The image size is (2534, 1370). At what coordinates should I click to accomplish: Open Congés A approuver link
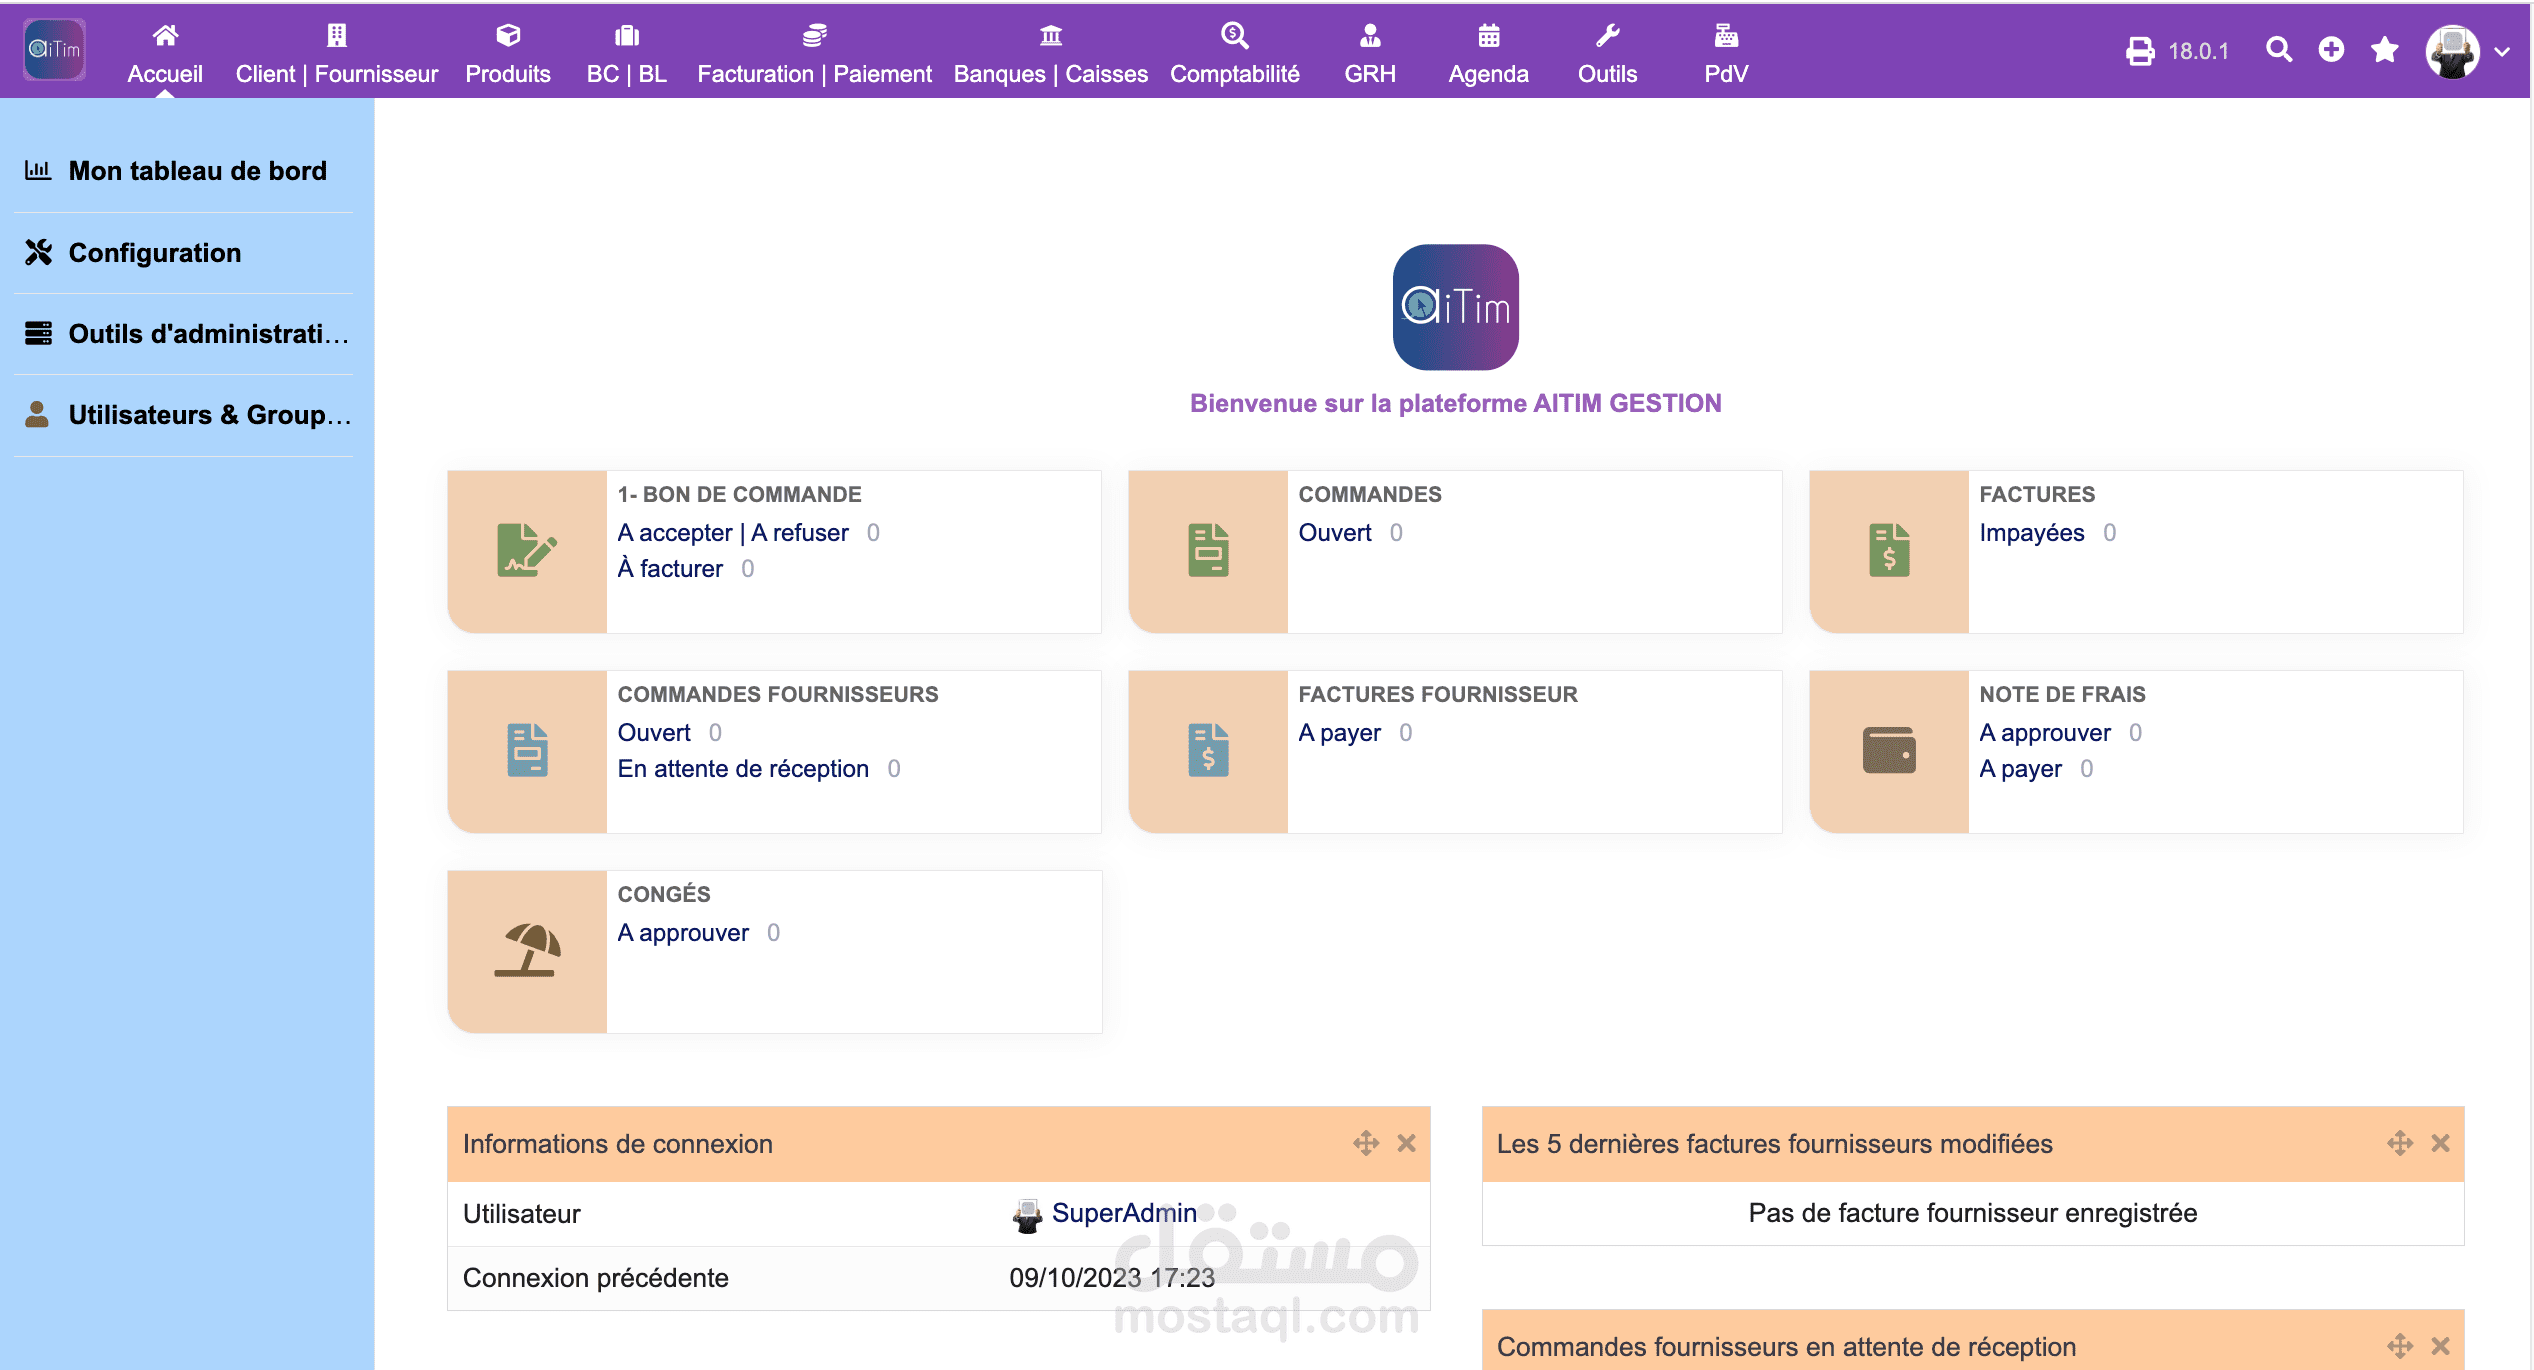coord(683,933)
